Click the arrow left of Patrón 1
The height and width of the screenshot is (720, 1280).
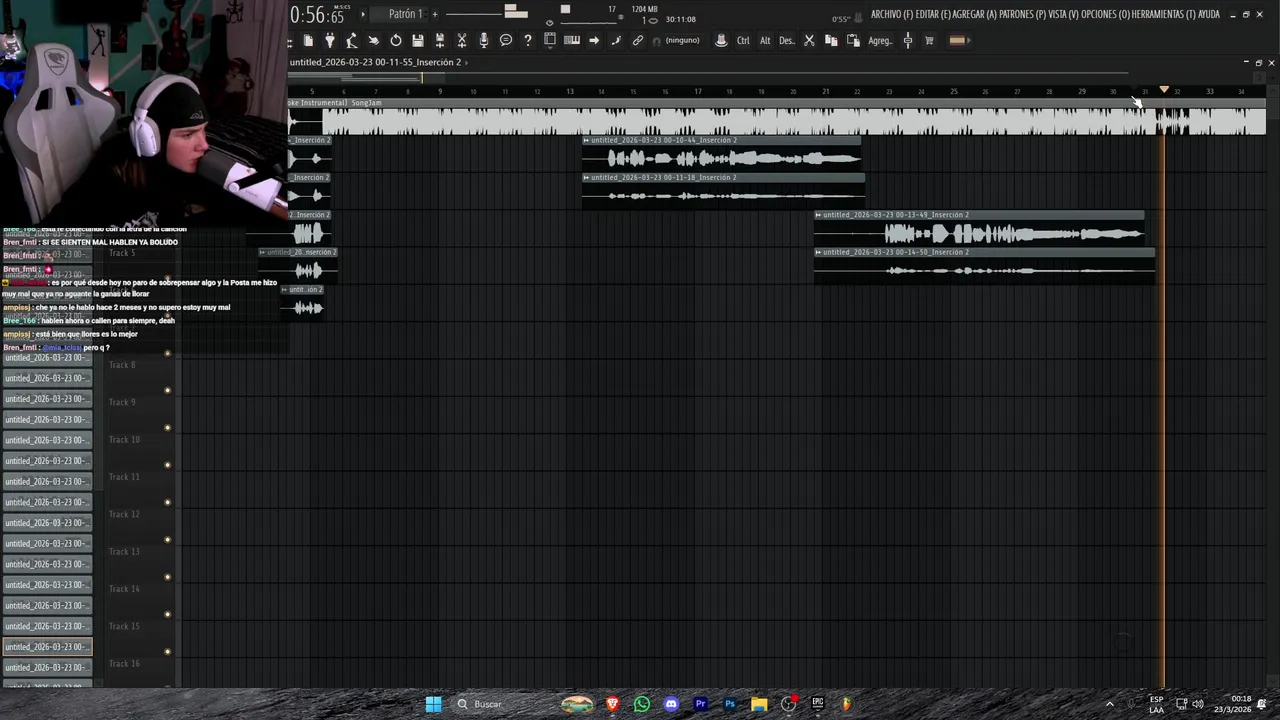click(363, 14)
